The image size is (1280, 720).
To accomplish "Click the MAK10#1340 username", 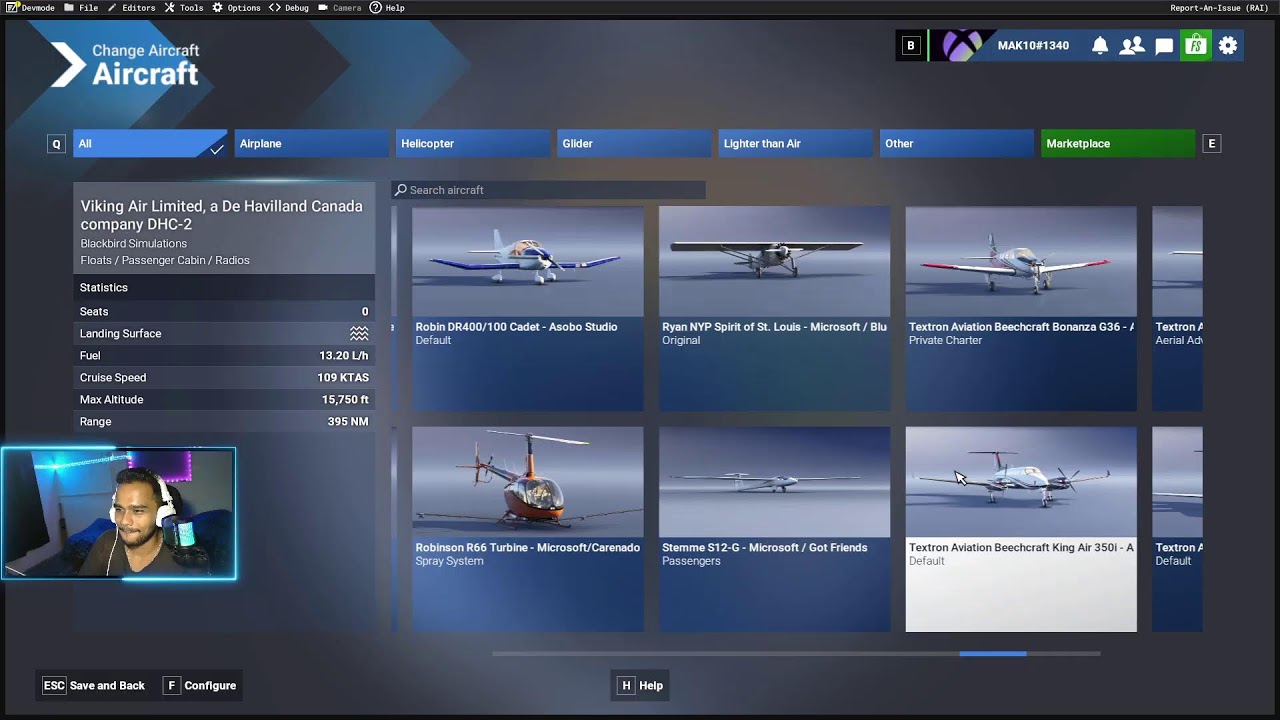I will click(x=1033, y=45).
